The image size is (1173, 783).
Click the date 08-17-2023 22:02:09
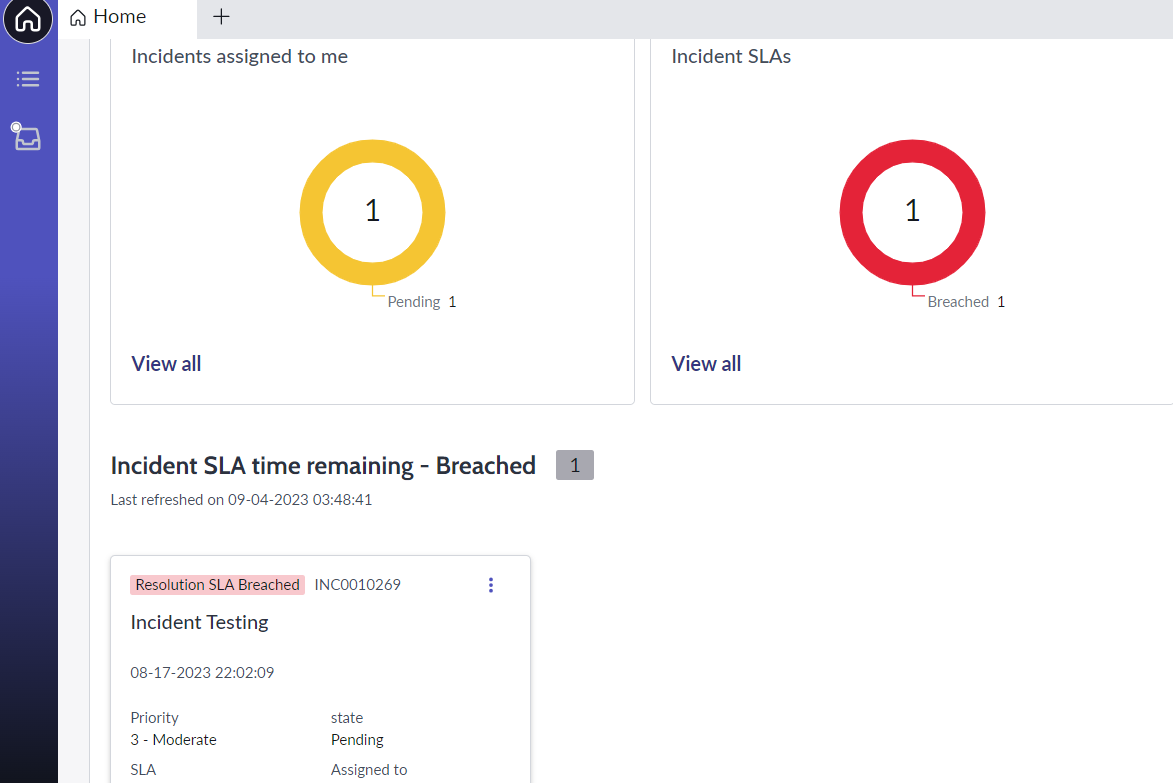click(x=202, y=672)
